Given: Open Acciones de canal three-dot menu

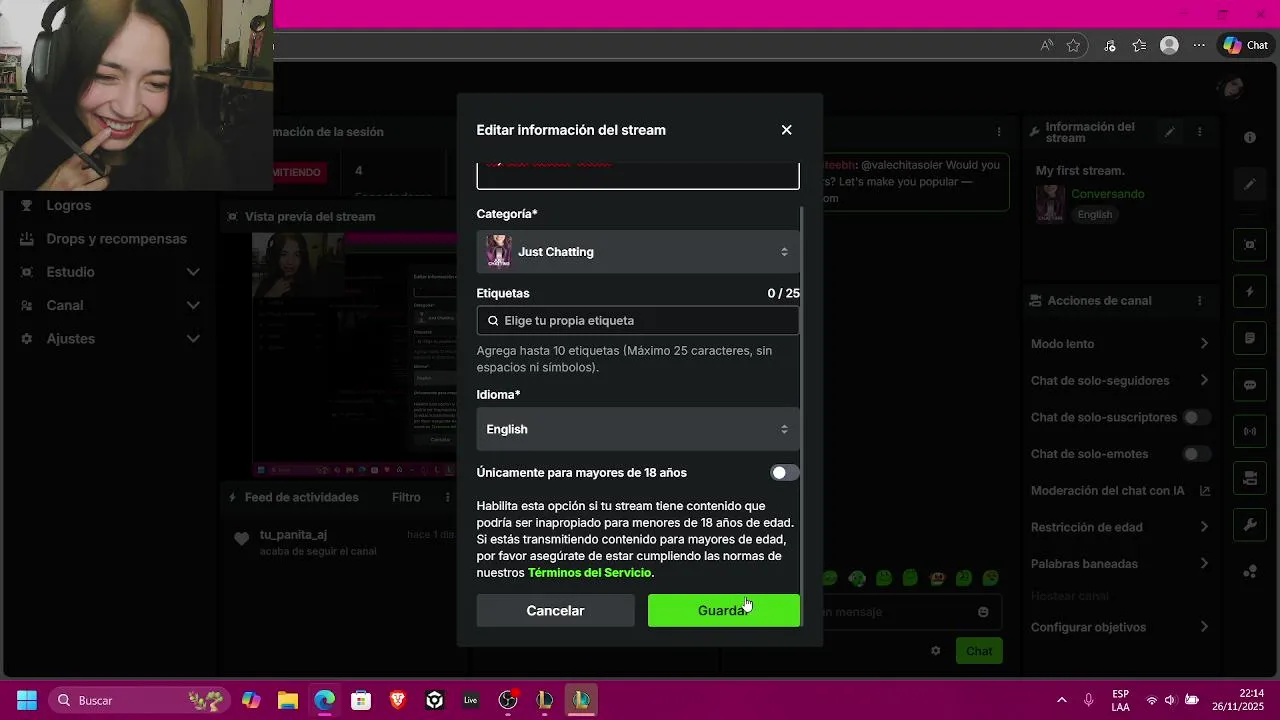Looking at the screenshot, I should pos(1200,301).
